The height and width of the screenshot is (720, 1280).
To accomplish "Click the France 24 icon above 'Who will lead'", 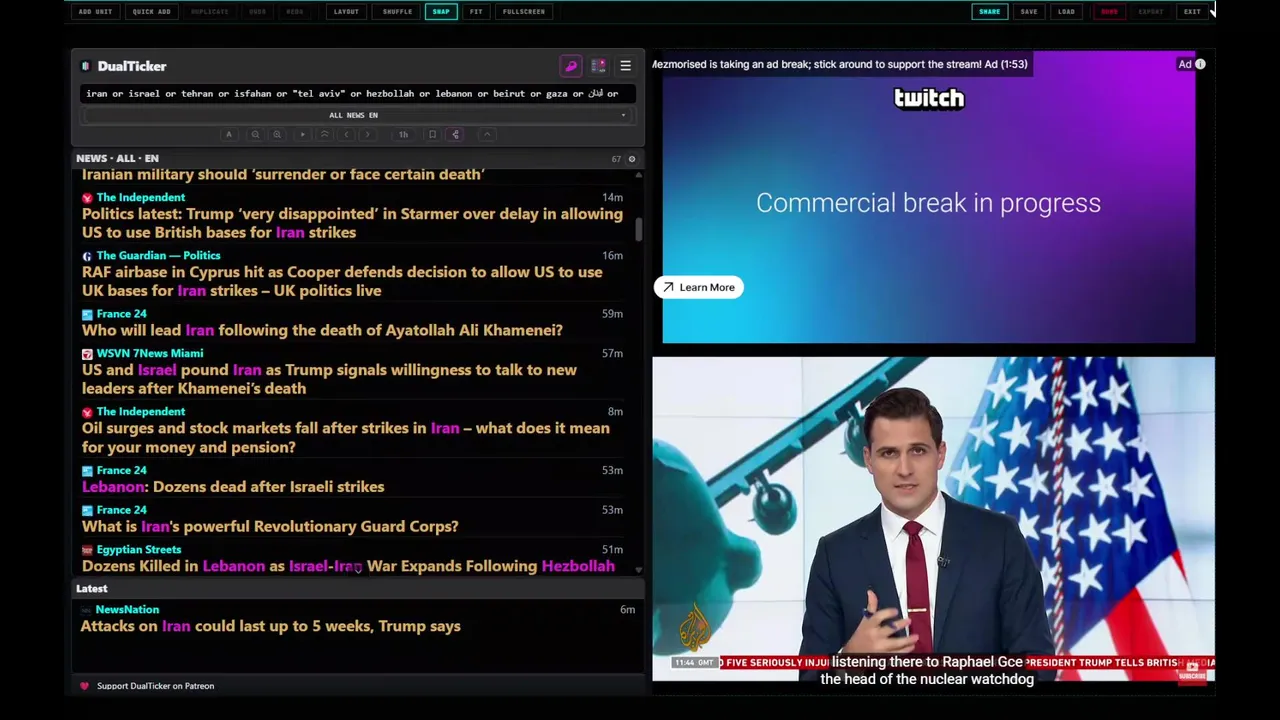I will (87, 314).
